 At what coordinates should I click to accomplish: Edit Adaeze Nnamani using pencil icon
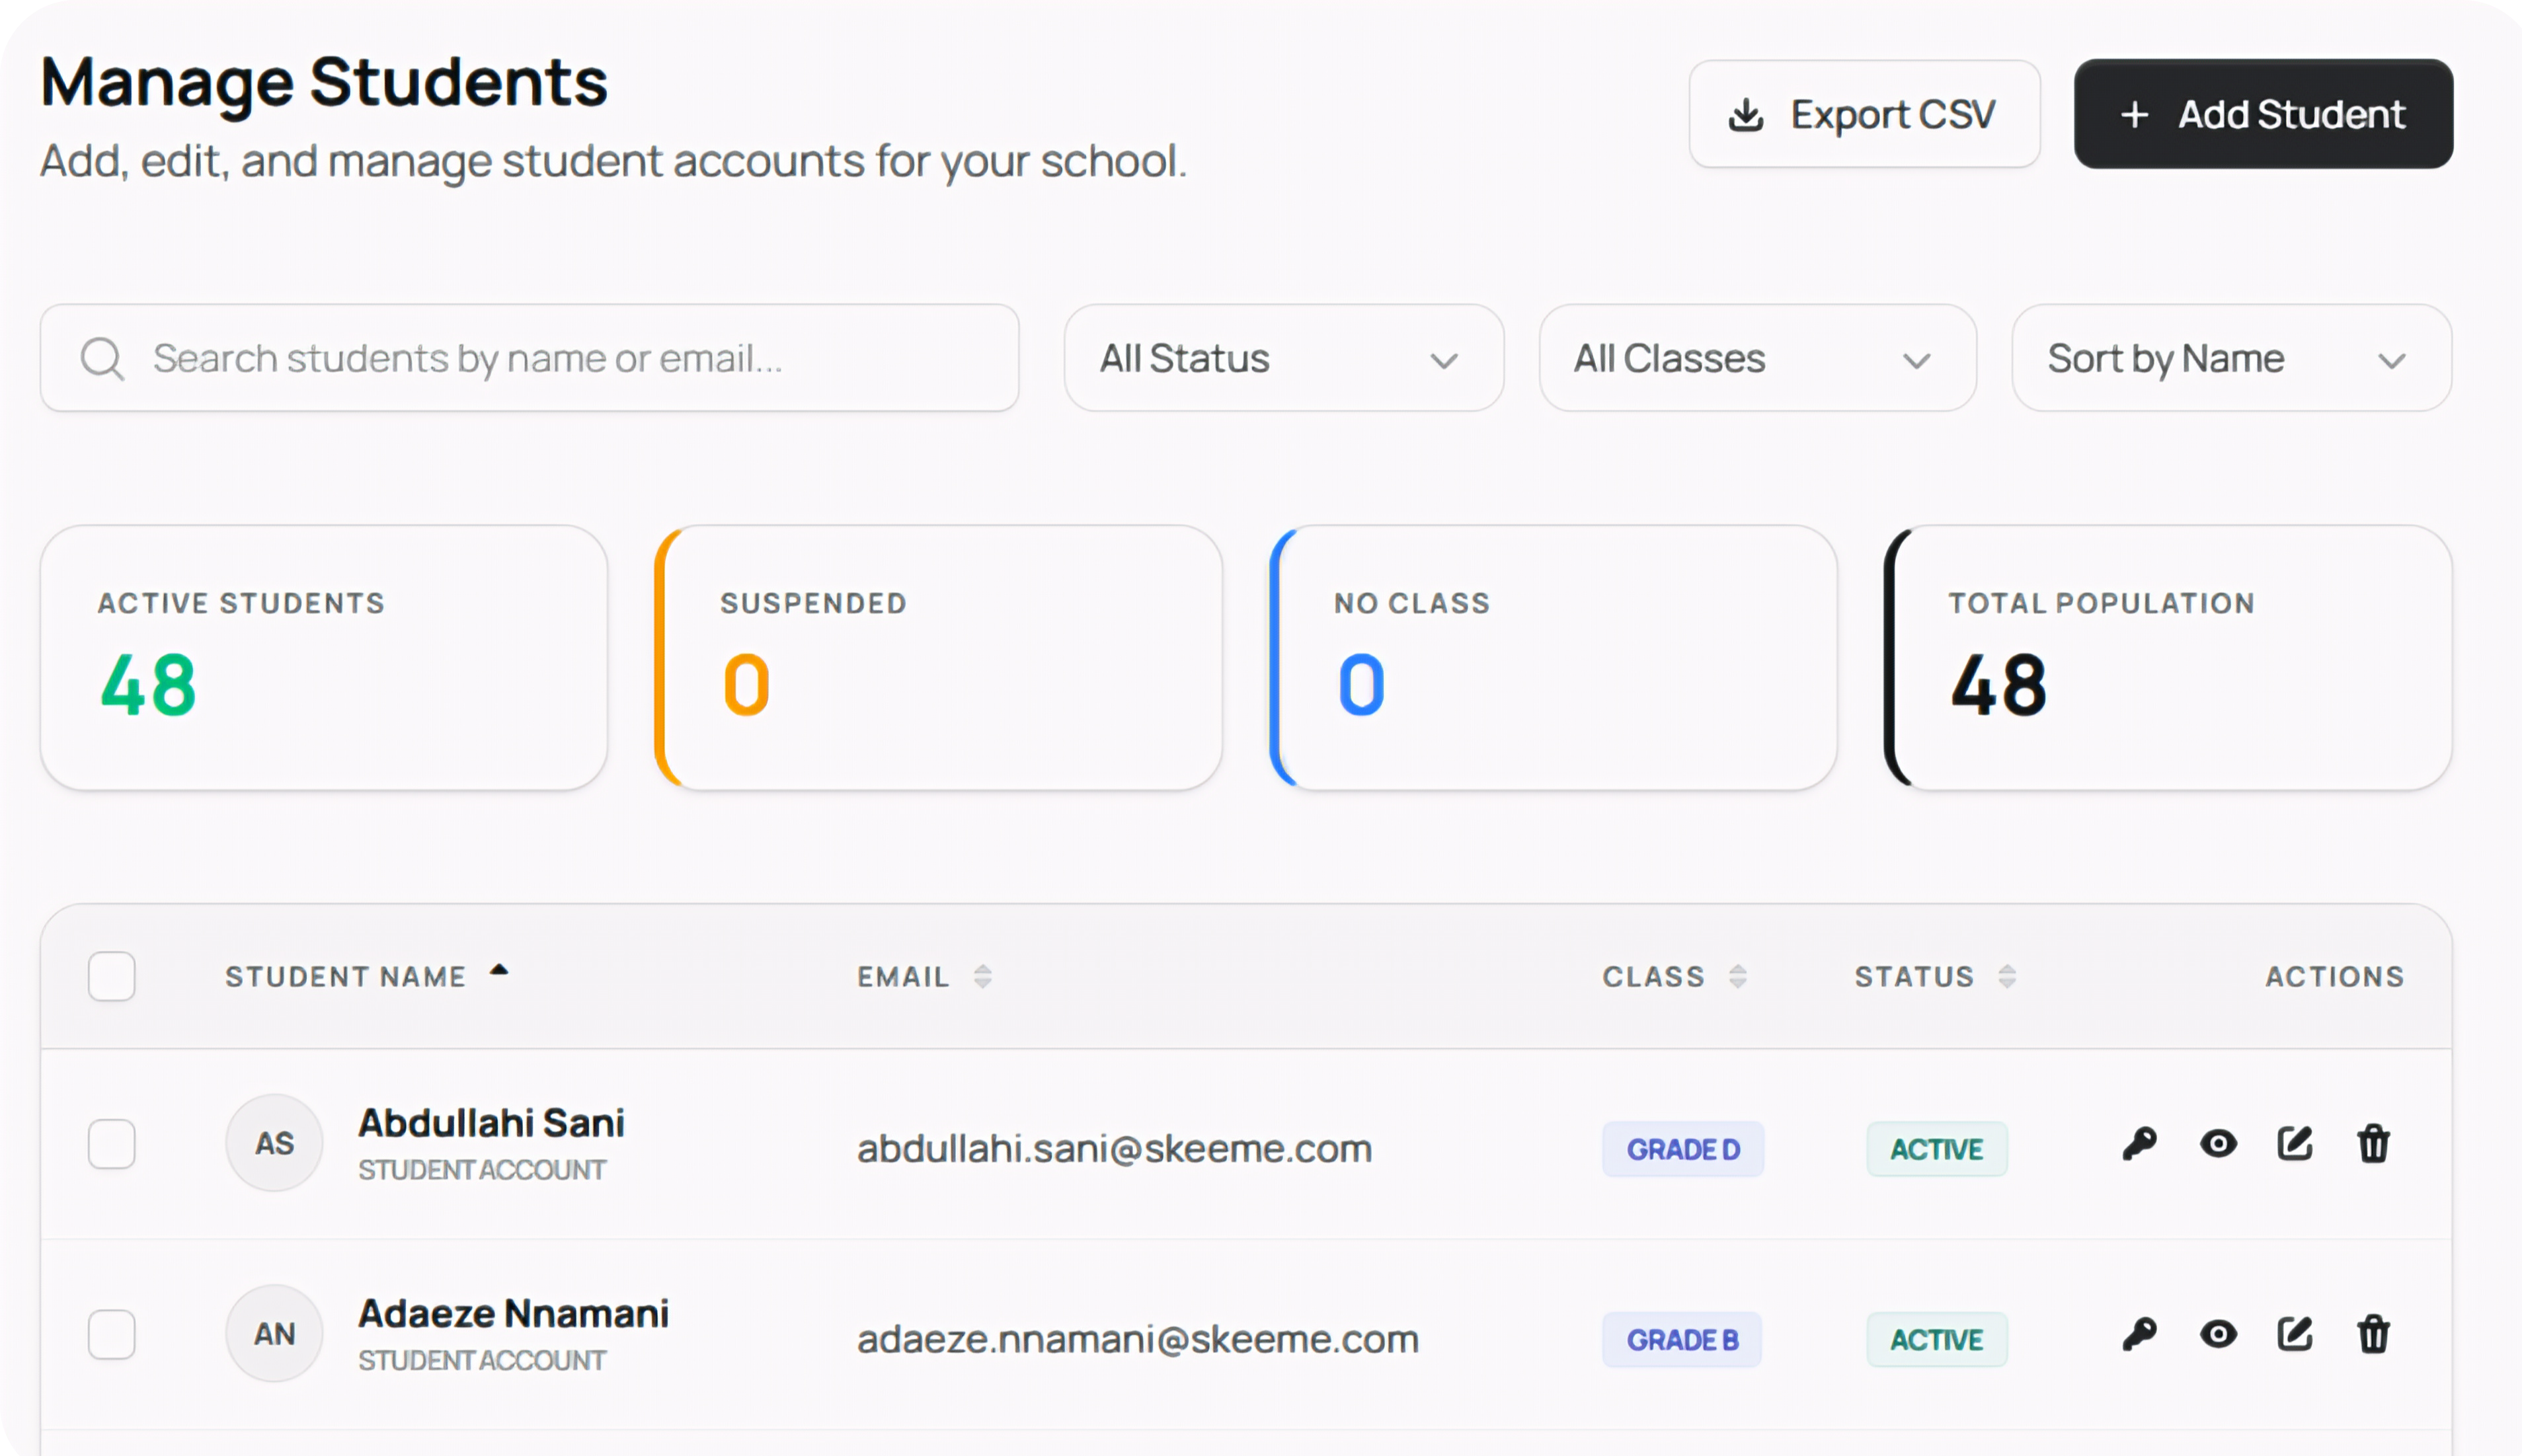tap(2295, 1334)
